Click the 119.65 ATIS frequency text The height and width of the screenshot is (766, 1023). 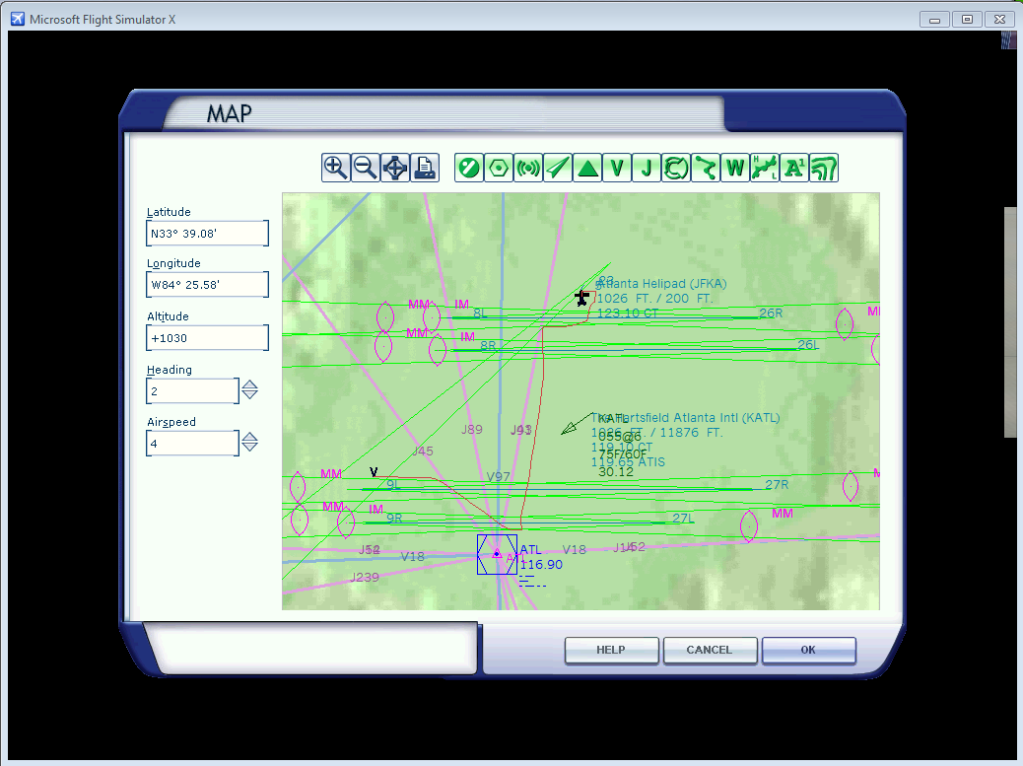(x=628, y=462)
